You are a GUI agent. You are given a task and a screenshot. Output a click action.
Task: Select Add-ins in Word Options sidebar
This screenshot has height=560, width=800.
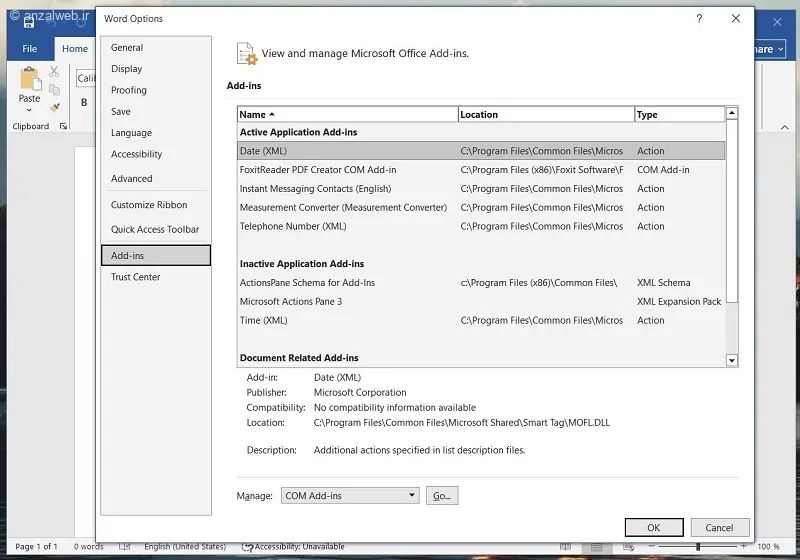click(x=156, y=256)
